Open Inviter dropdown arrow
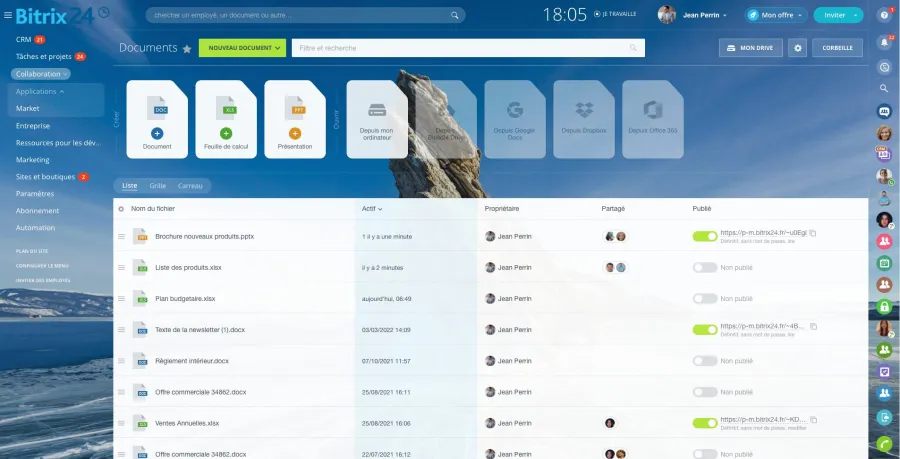The width and height of the screenshot is (900, 459). pyautogui.click(x=856, y=15)
